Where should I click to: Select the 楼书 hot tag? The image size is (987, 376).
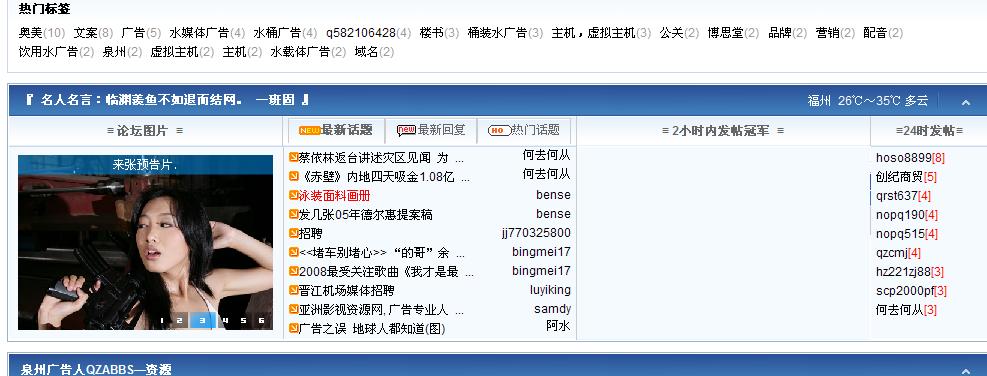(x=432, y=33)
